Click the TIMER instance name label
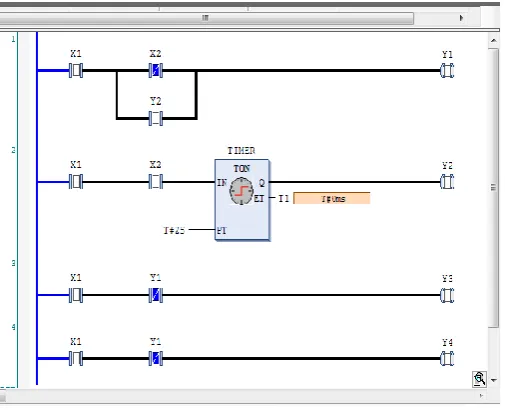 click(x=241, y=151)
